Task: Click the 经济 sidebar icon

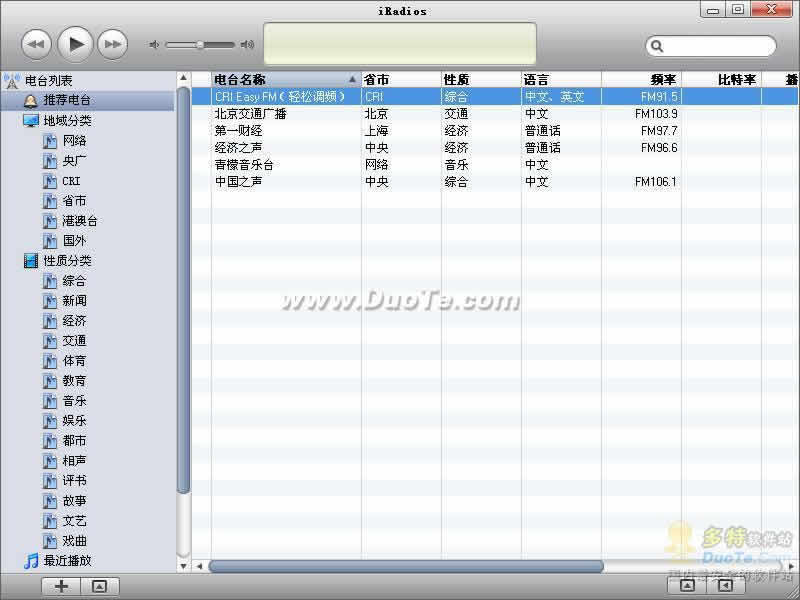Action: click(49, 321)
